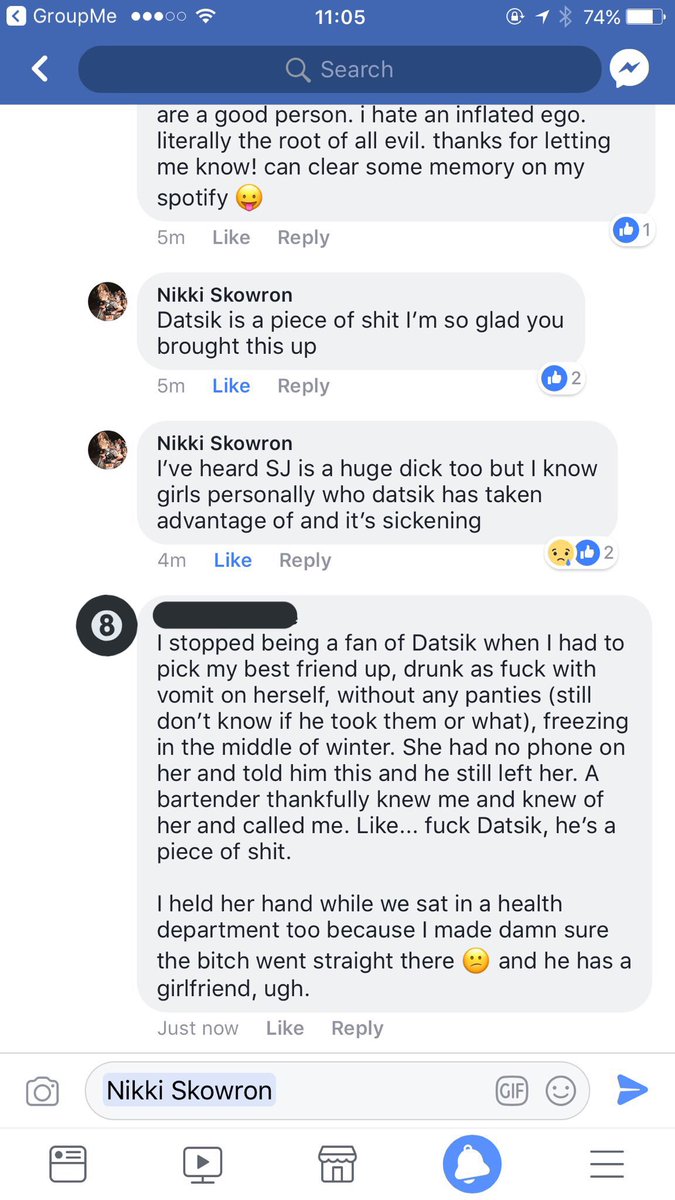Reply to the spotify comment

point(303,238)
